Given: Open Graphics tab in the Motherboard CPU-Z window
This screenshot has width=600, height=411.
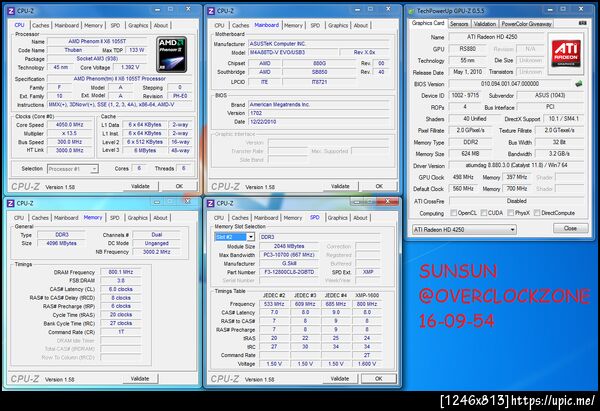Looking at the screenshot, I should click(x=338, y=25).
